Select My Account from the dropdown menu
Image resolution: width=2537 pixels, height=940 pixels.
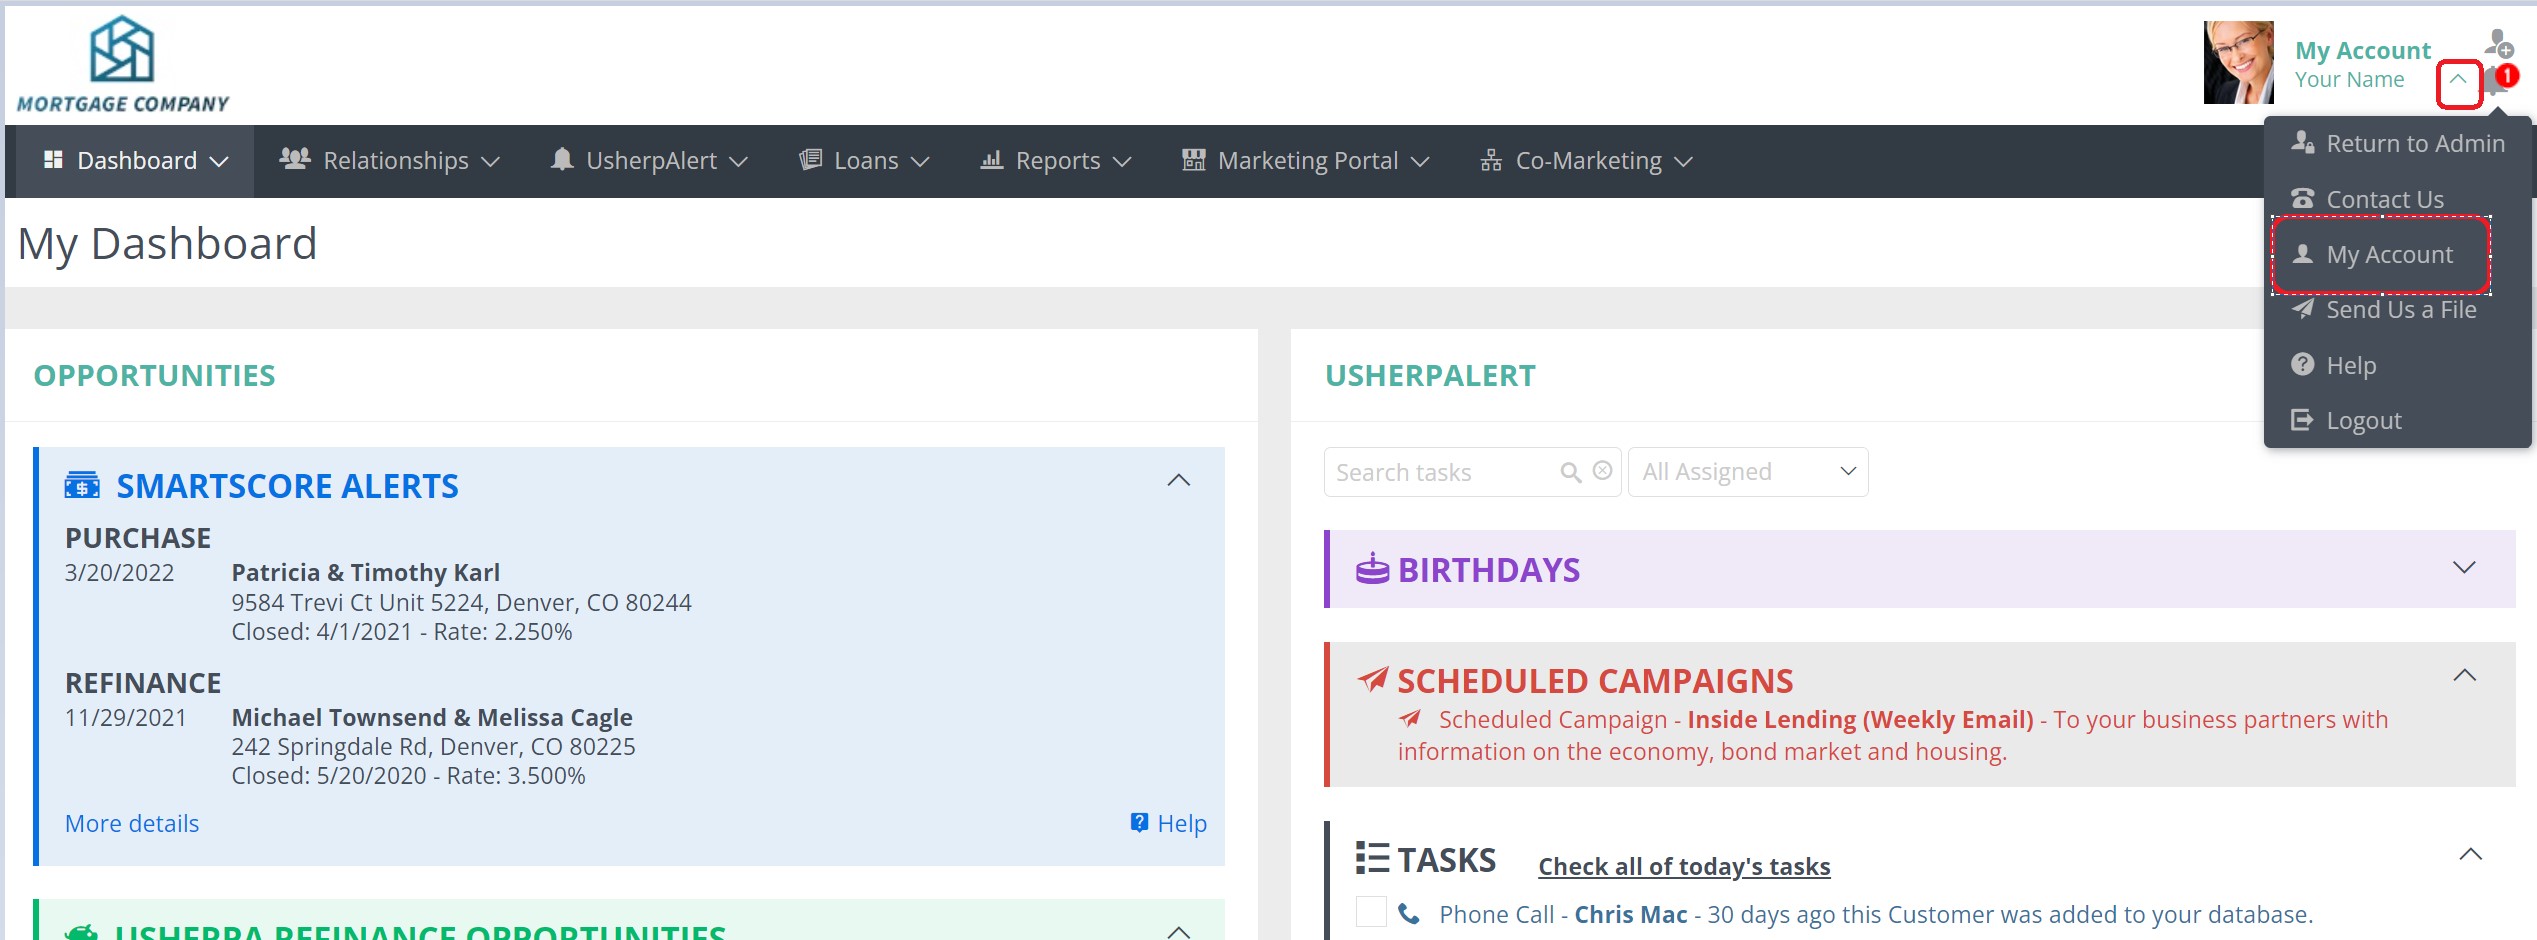click(x=2388, y=255)
